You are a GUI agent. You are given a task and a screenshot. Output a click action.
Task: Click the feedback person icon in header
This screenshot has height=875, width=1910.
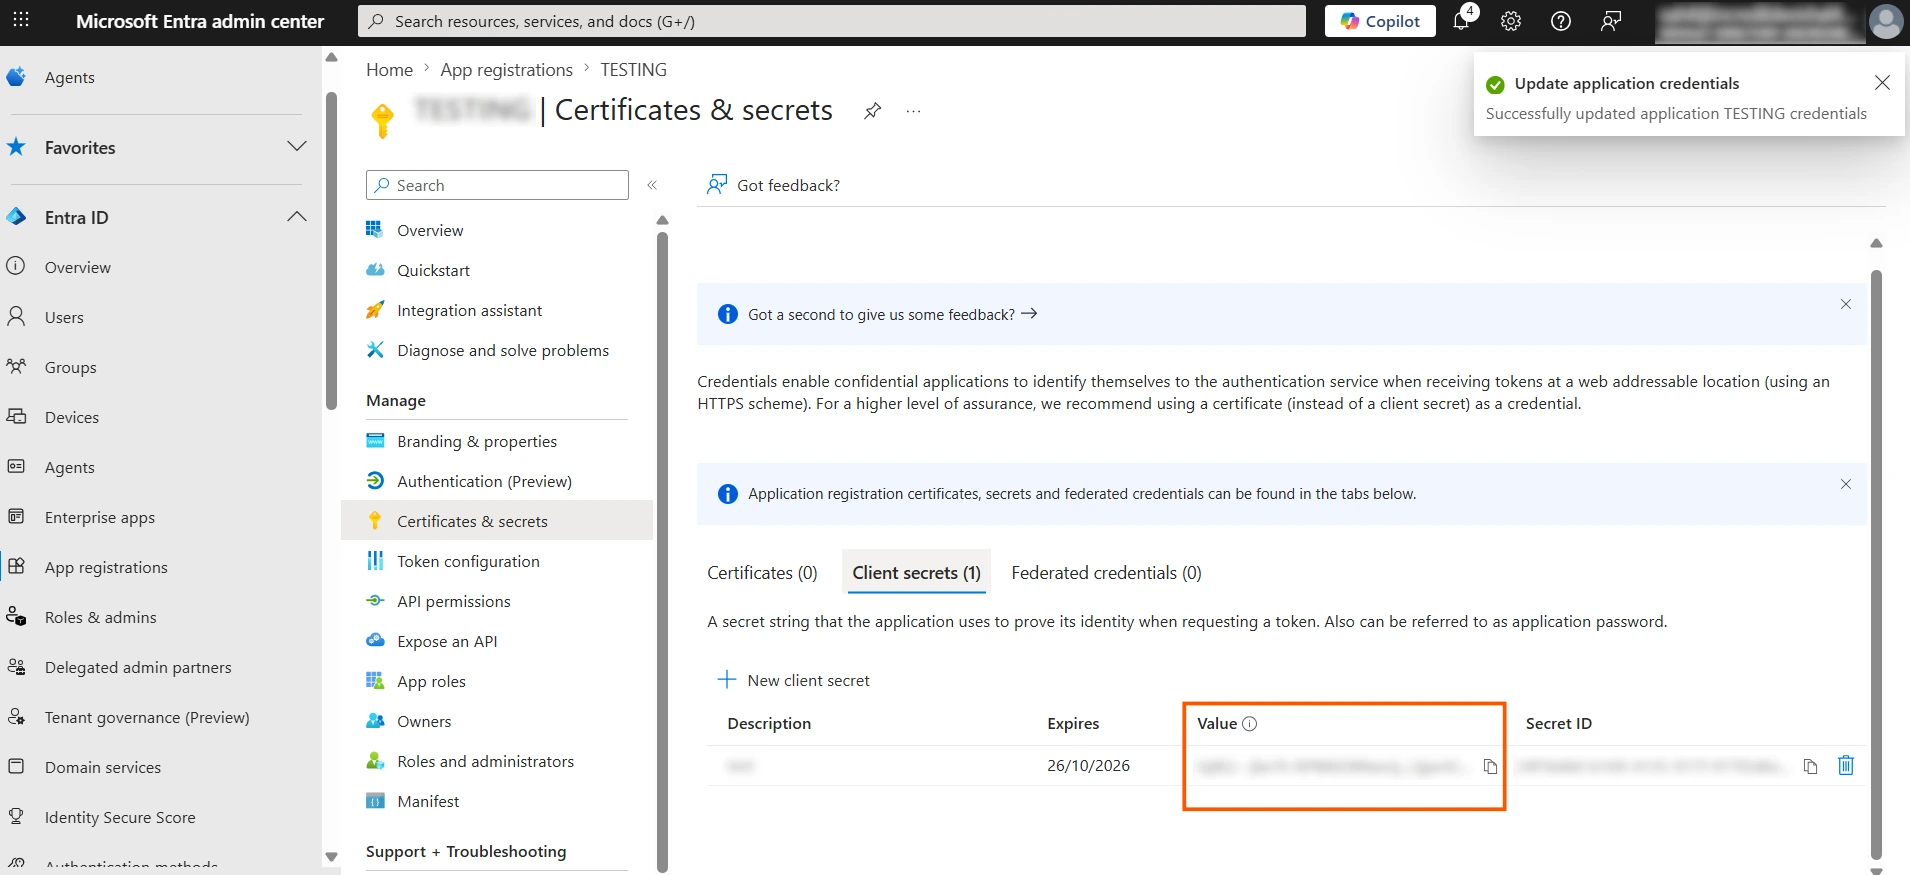(x=1611, y=21)
